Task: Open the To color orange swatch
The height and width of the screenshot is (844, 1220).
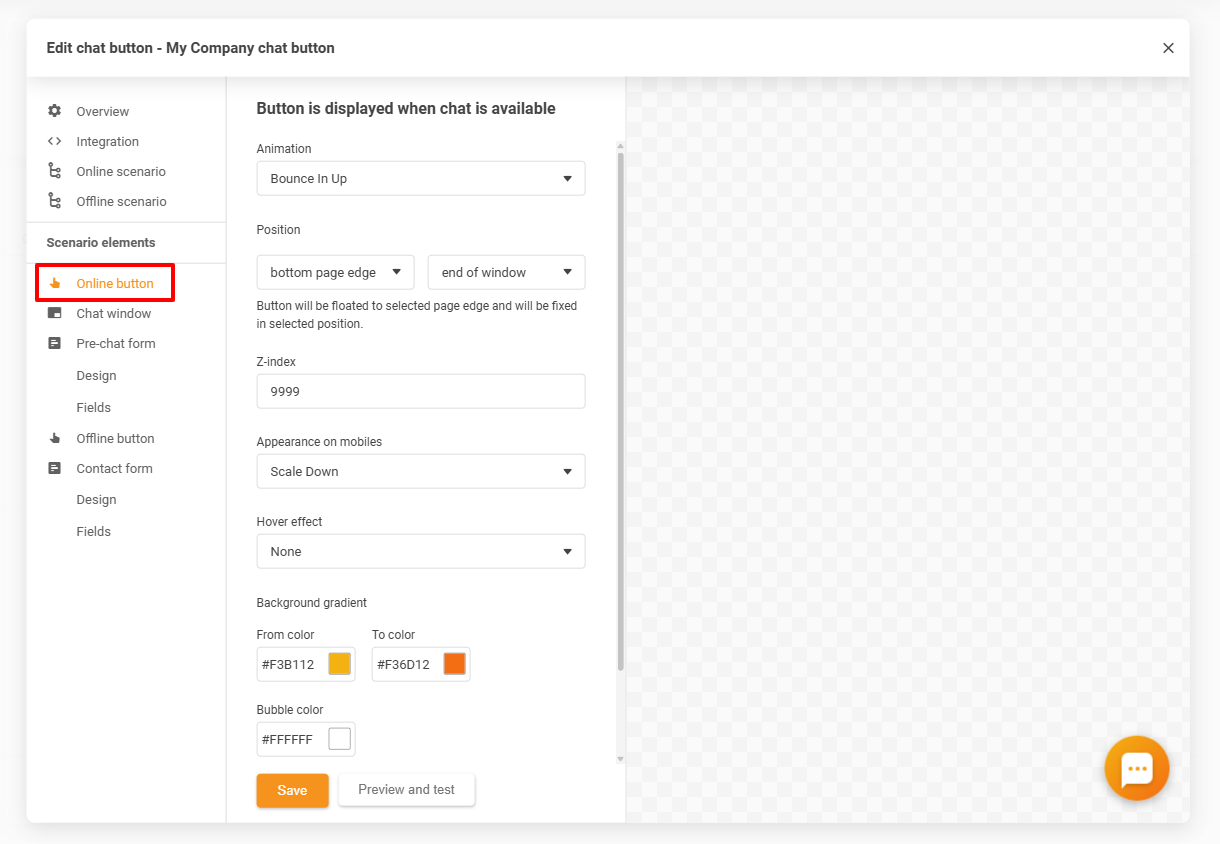Action: (454, 664)
